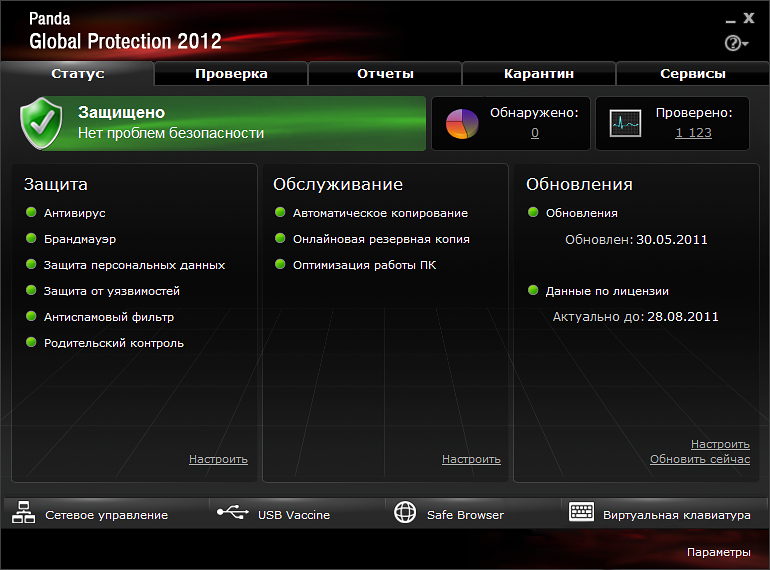
Task: Select Родительский контроль
Action: click(113, 343)
